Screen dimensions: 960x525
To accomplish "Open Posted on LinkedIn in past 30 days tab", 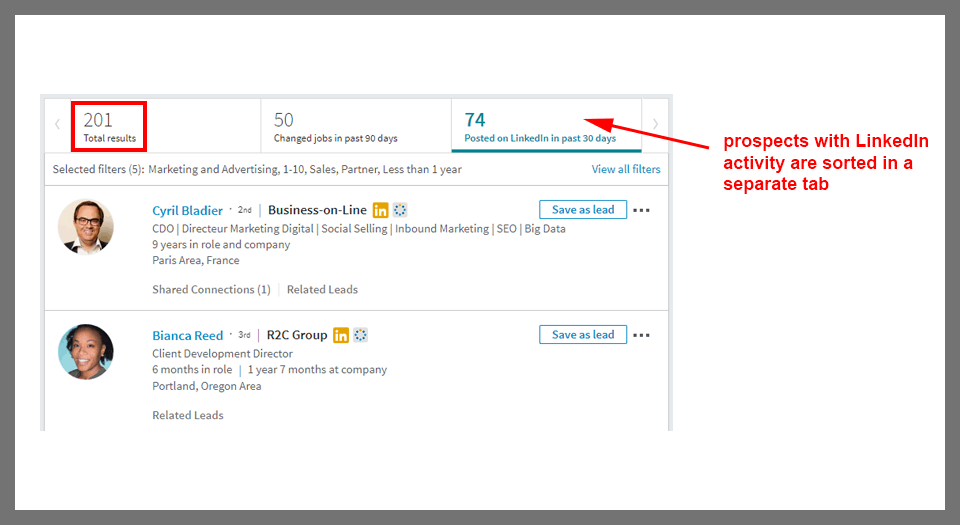I will click(540, 126).
